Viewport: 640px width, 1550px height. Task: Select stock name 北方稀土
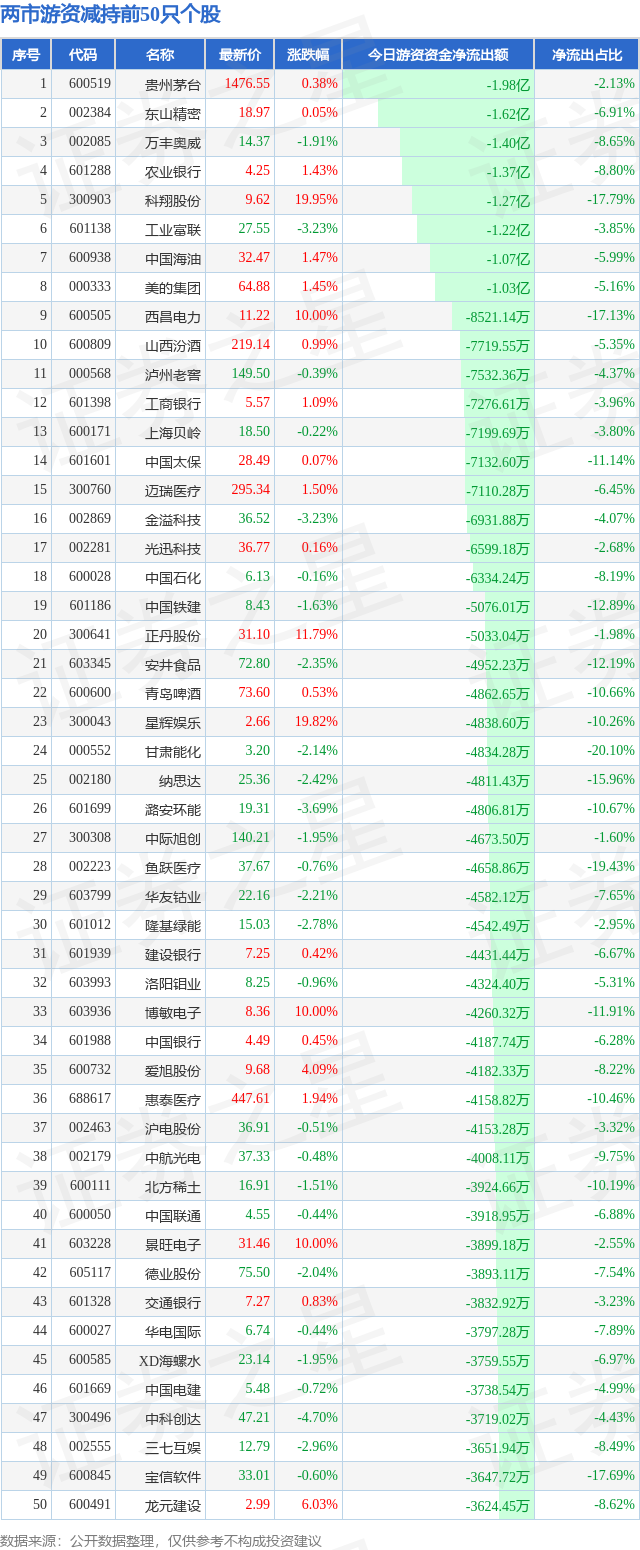173,1186
